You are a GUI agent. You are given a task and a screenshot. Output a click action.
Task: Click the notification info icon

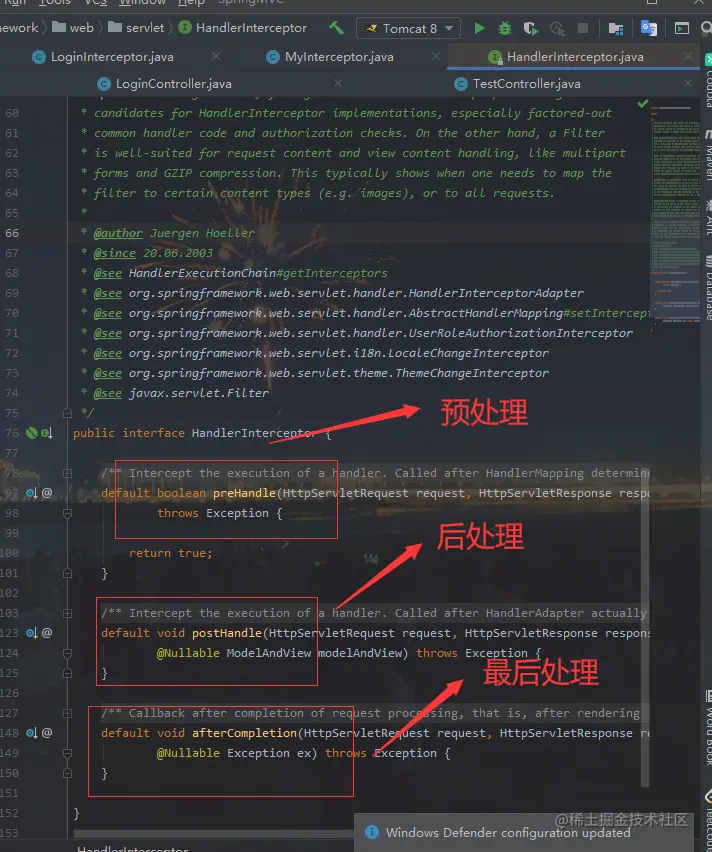(372, 832)
